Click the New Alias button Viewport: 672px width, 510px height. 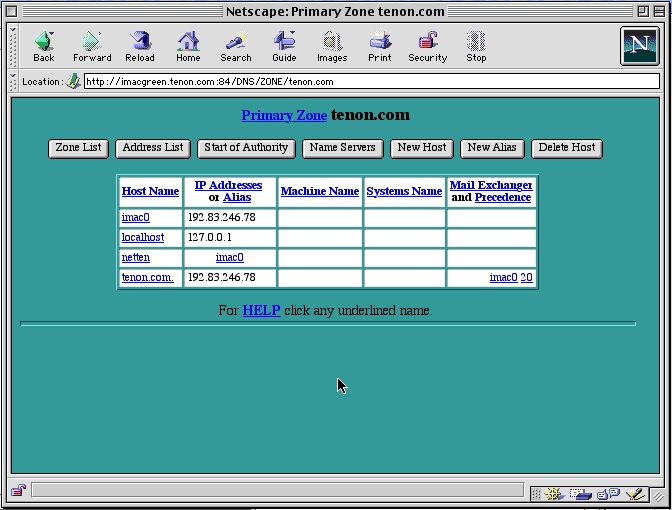point(492,148)
